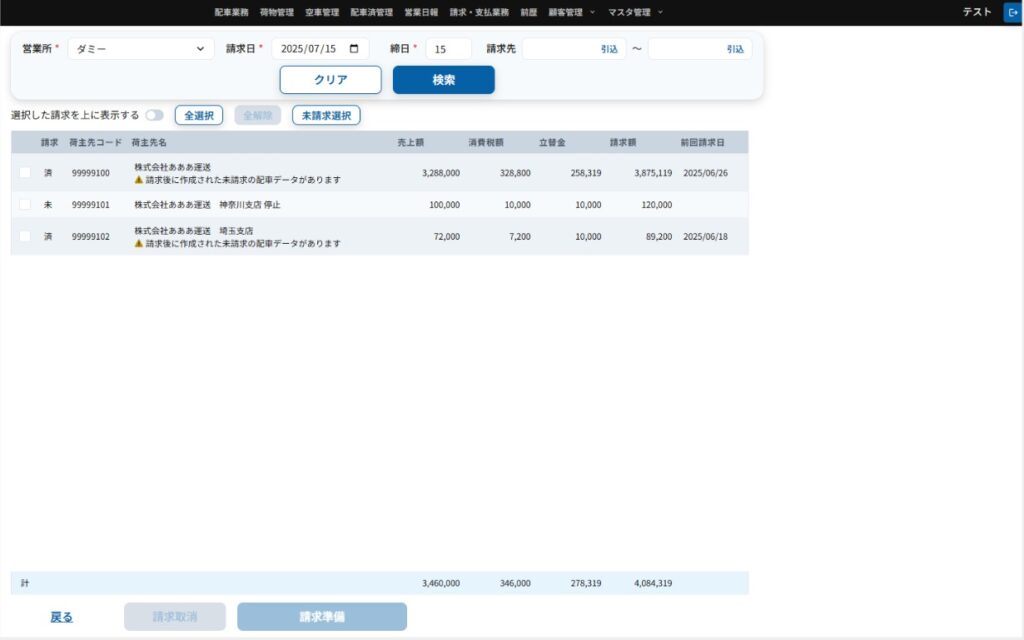The image size is (1024, 640).
Task: Click warning icon on 埼玉支店 row
Action: (139, 243)
